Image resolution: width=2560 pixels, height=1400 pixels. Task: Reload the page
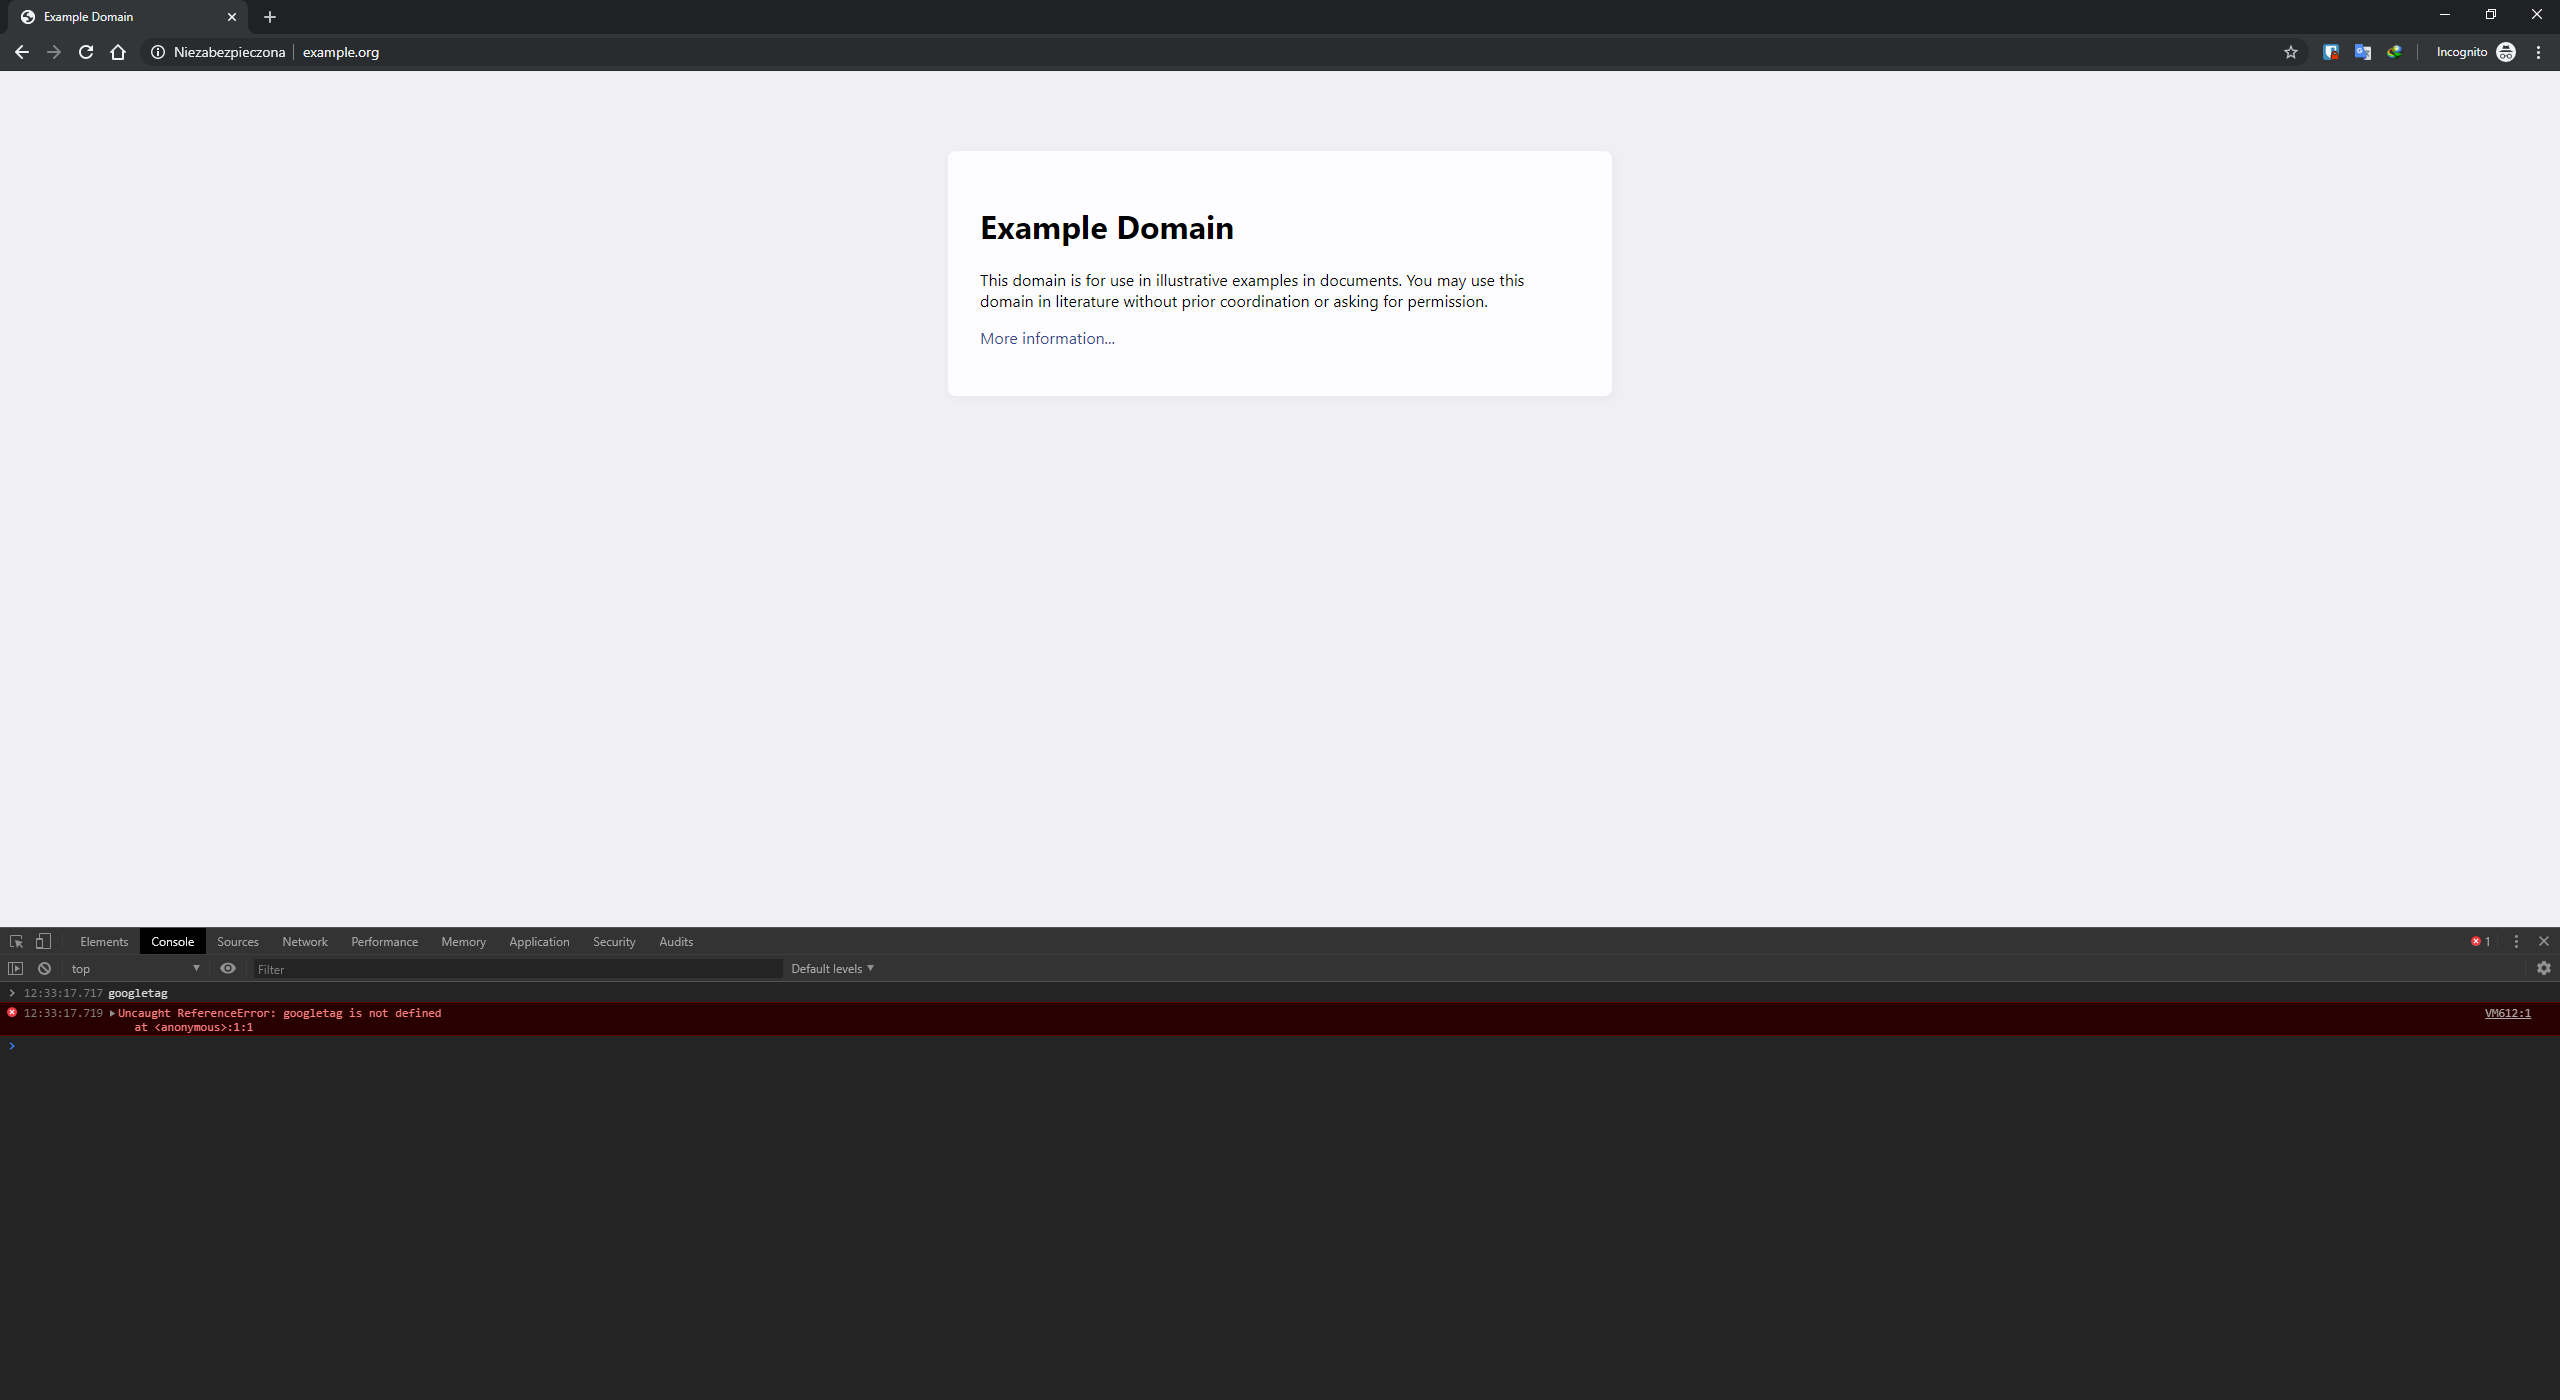pos(86,52)
